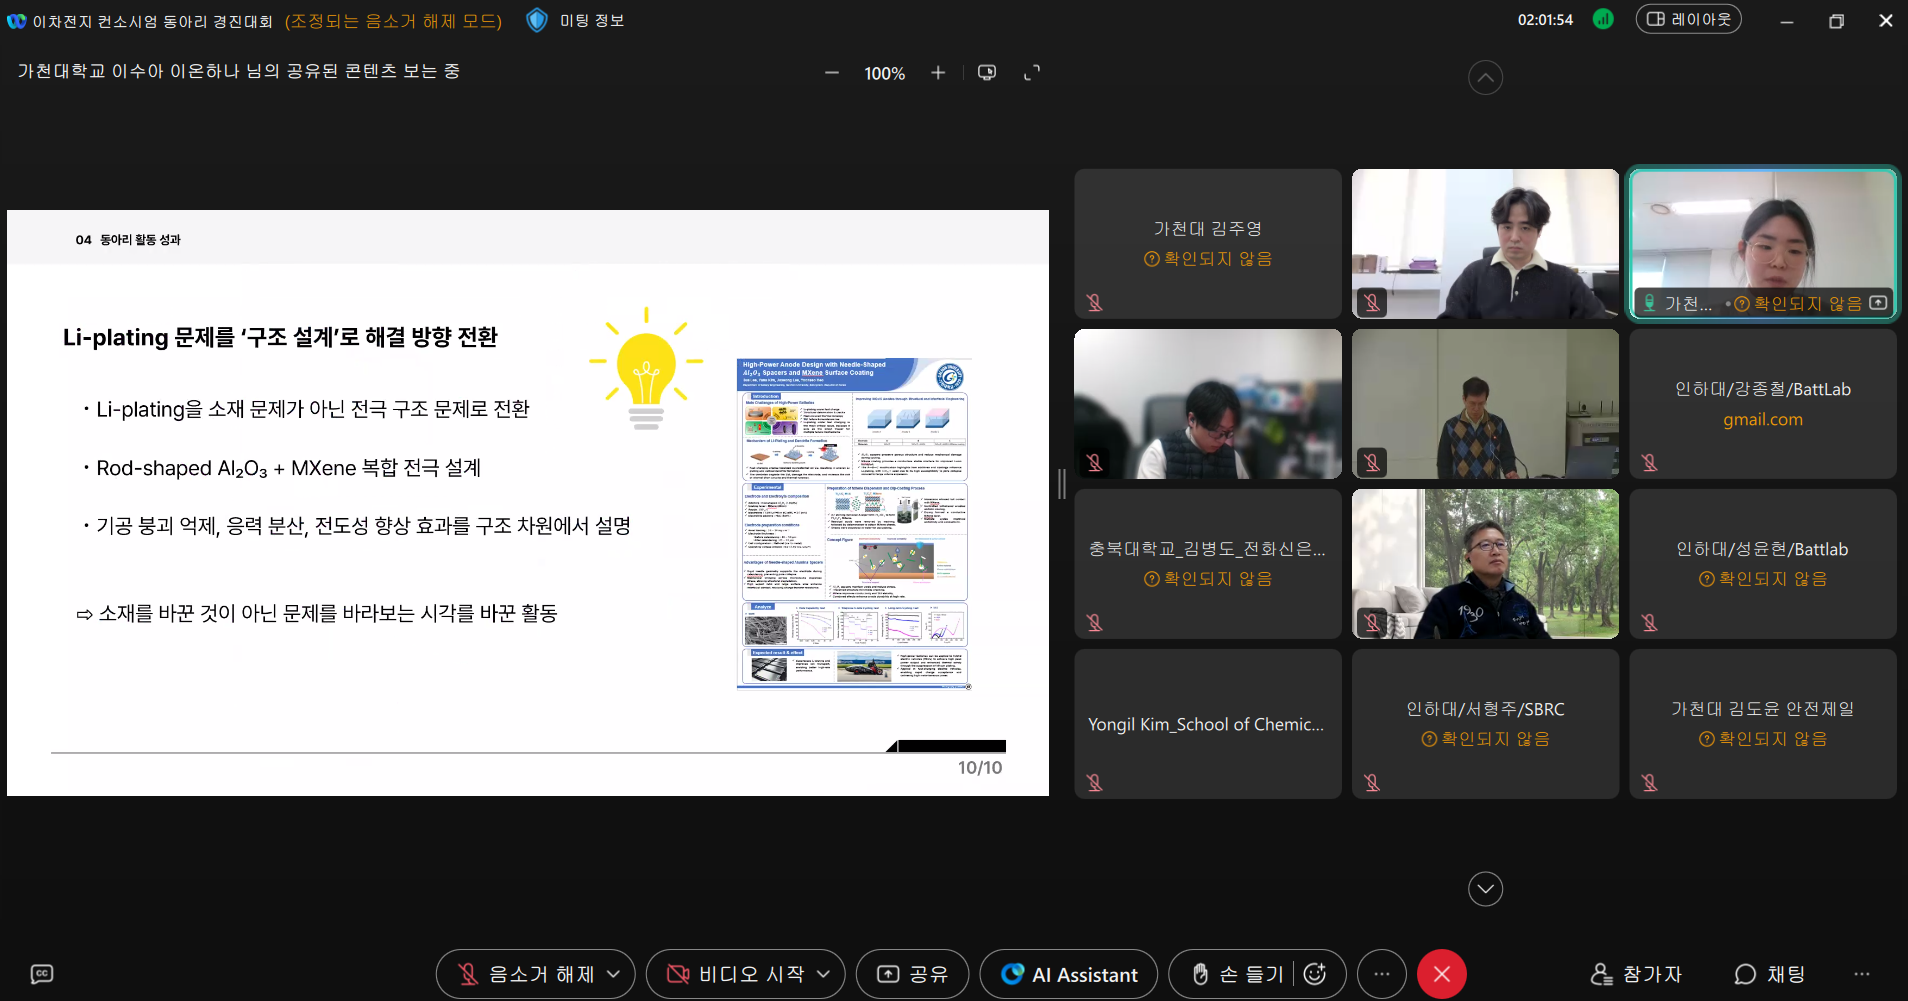This screenshot has height=1001, width=1908.
Task: Open More options in the control bar
Action: click(x=1381, y=973)
